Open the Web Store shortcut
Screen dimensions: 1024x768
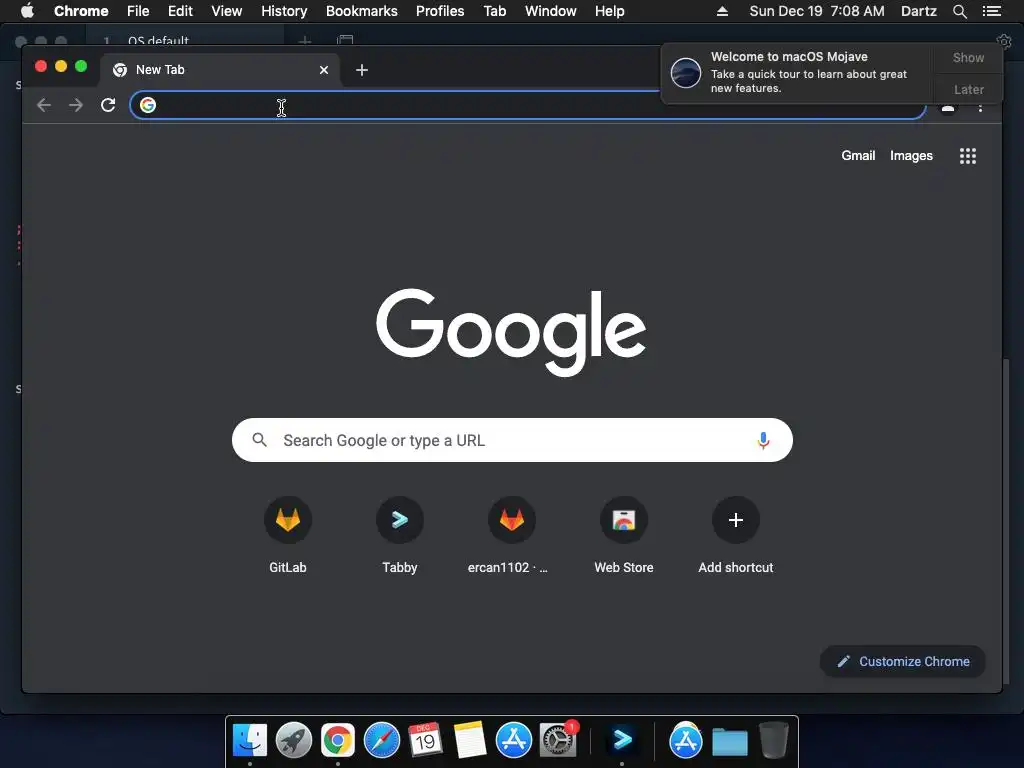click(624, 536)
